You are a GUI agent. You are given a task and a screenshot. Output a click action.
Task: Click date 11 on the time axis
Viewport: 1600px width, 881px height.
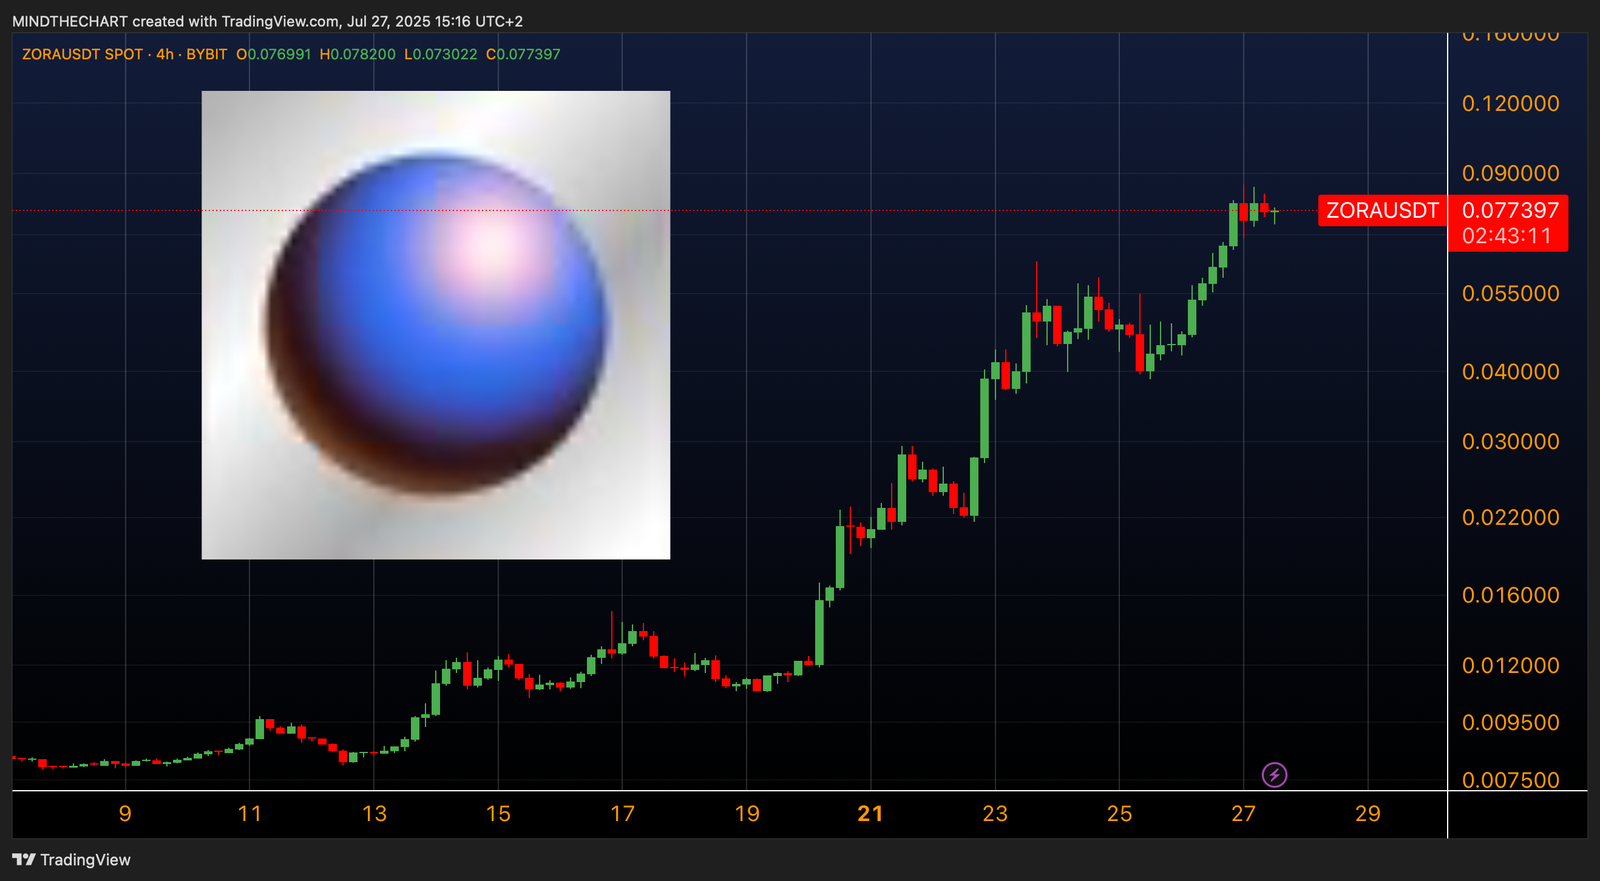(x=250, y=814)
